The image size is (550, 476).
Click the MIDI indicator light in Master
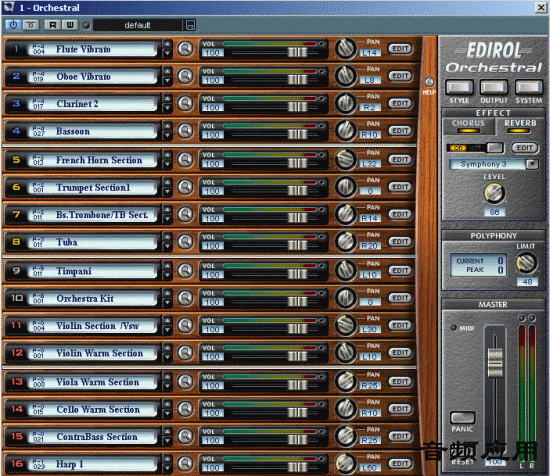(x=454, y=328)
